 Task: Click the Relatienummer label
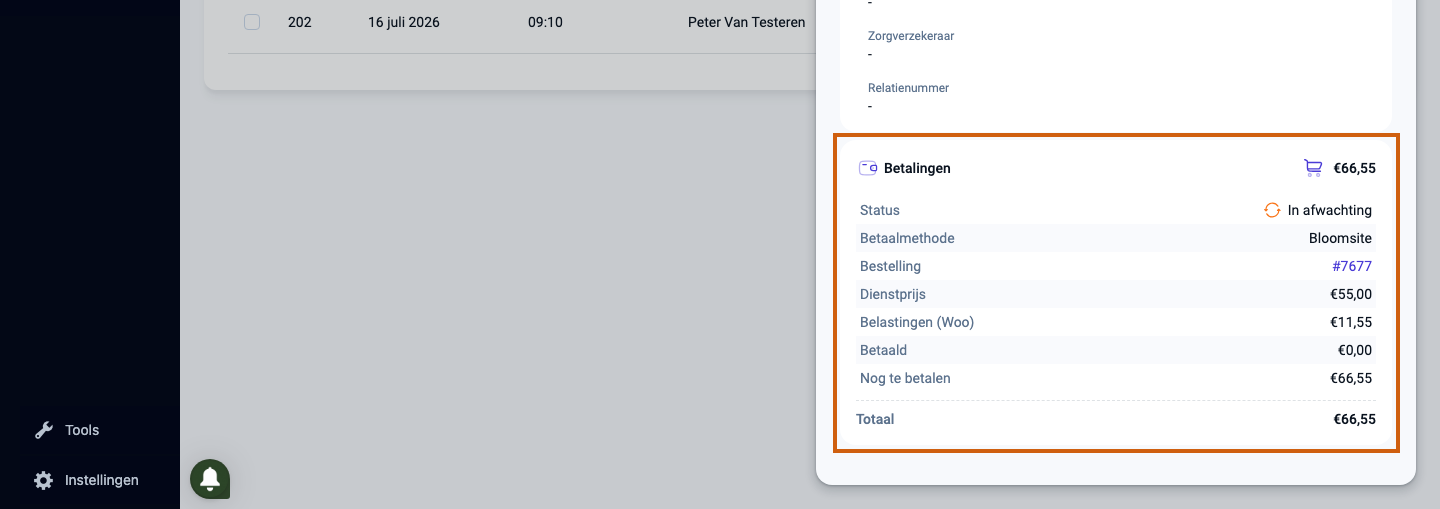908,88
